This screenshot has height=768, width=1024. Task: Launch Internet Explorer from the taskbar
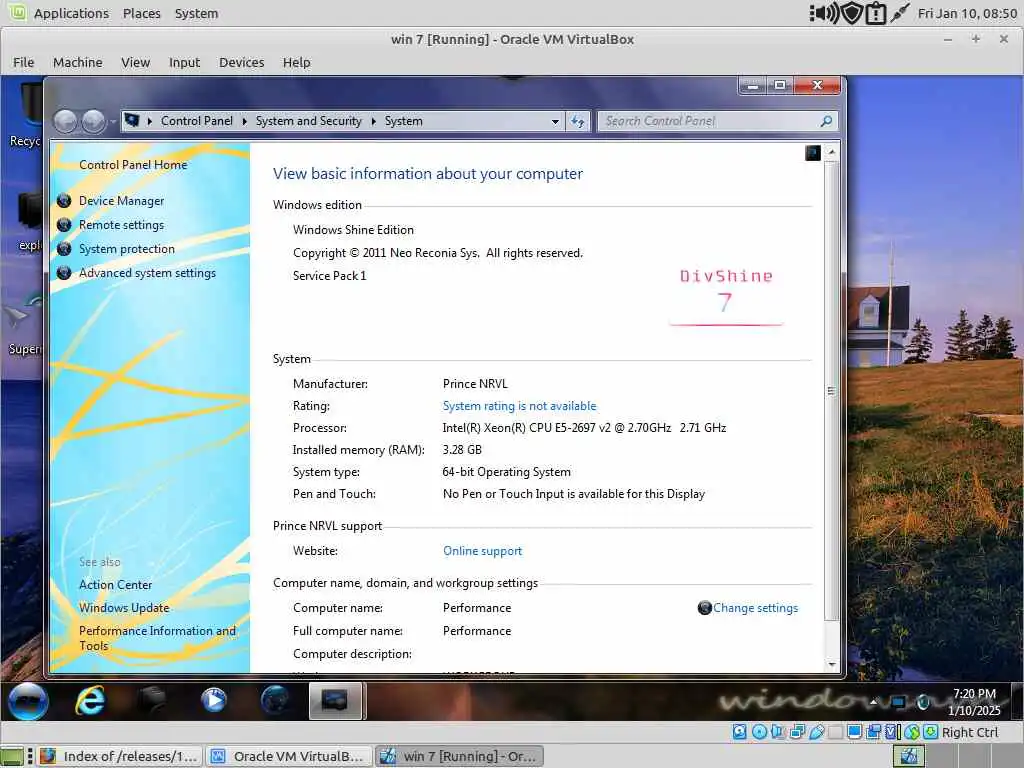[90, 701]
